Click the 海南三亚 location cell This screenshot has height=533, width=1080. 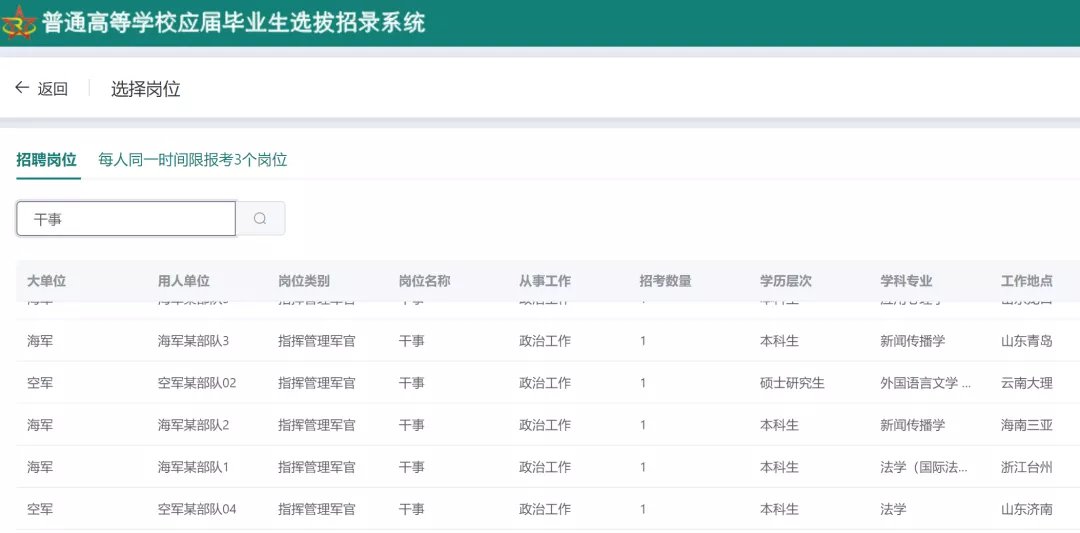click(1027, 425)
